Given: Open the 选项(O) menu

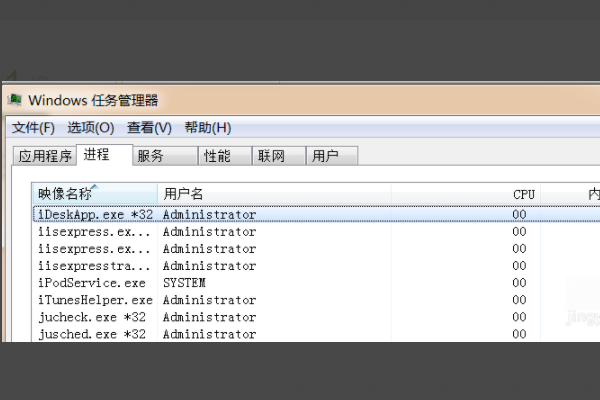Looking at the screenshot, I should coord(90,128).
